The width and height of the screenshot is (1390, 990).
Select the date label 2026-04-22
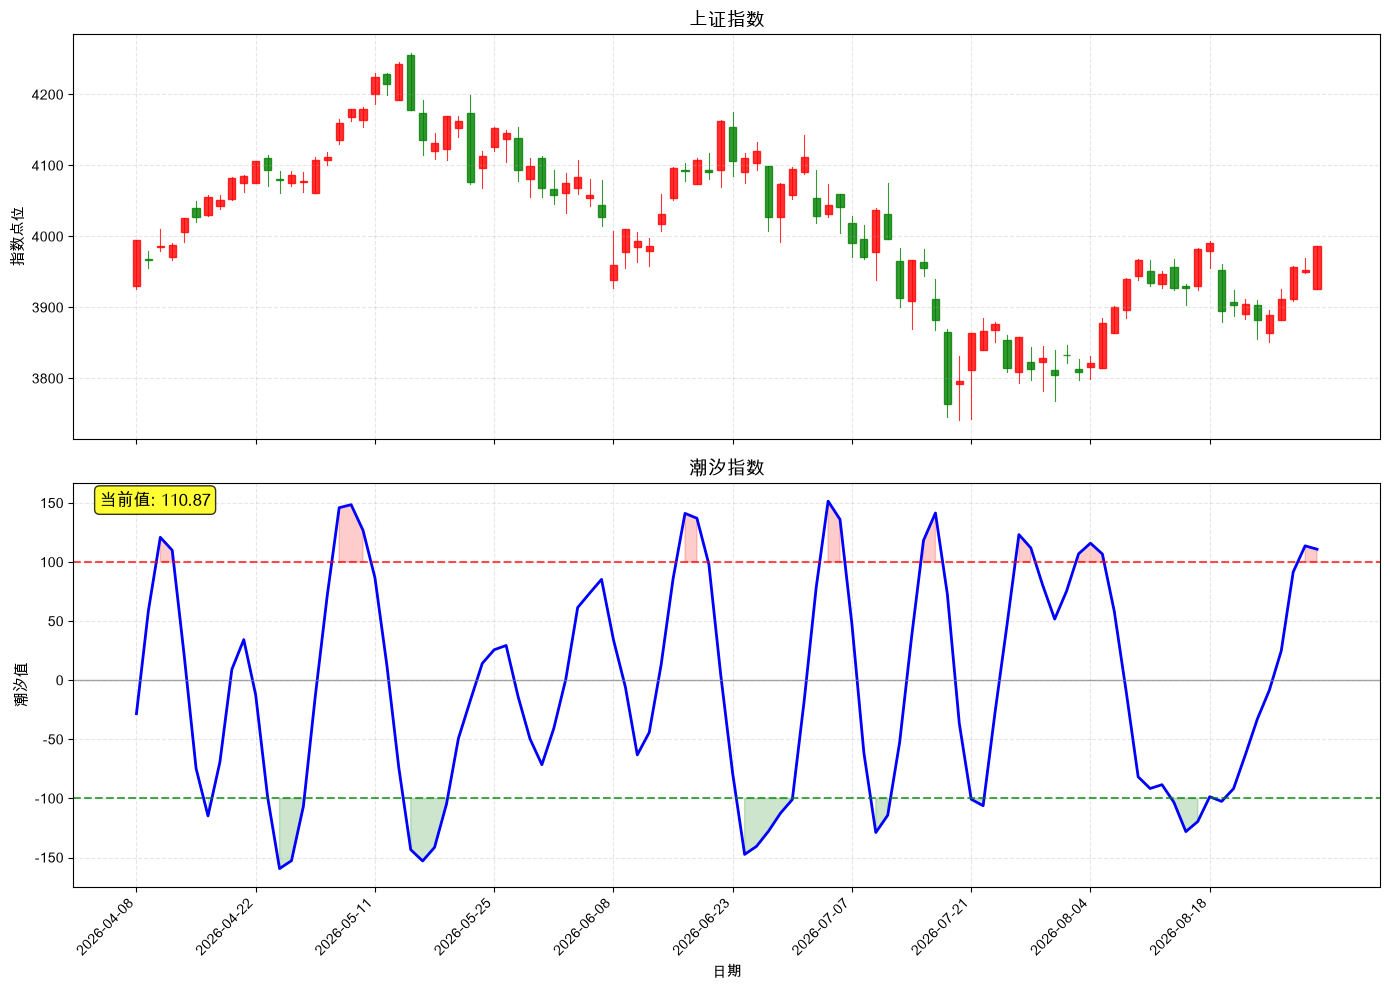229,926
